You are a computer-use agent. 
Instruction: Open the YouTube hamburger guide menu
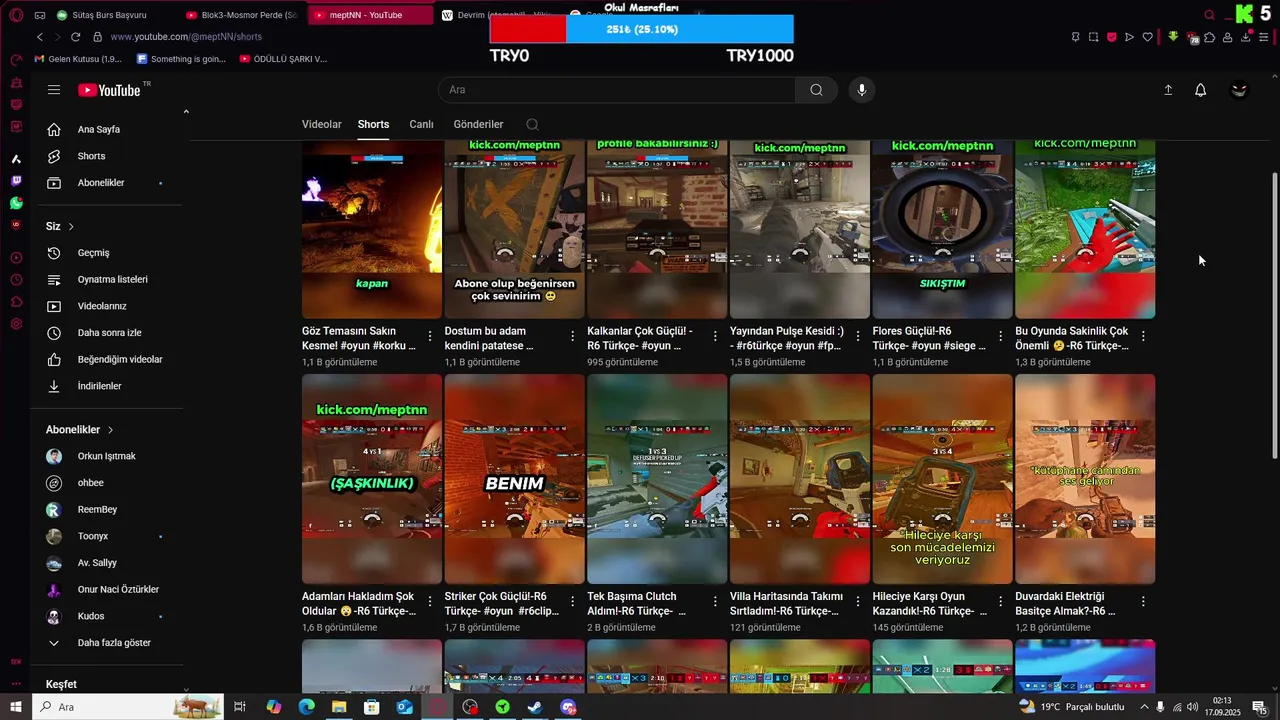click(x=54, y=90)
